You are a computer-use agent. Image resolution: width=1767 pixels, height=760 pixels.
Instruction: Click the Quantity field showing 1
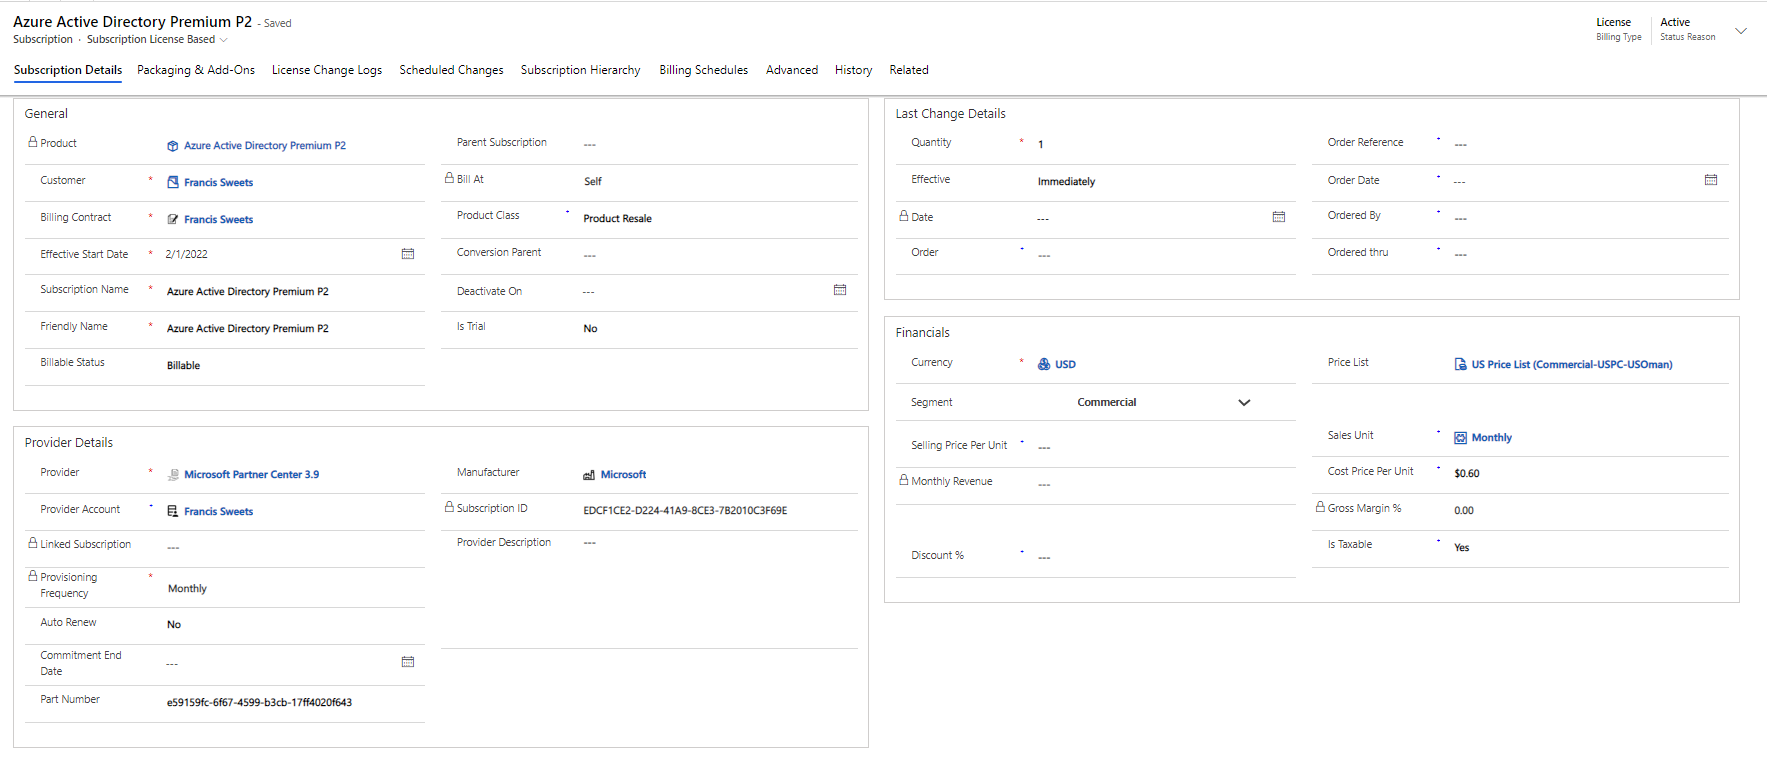[x=1164, y=145]
